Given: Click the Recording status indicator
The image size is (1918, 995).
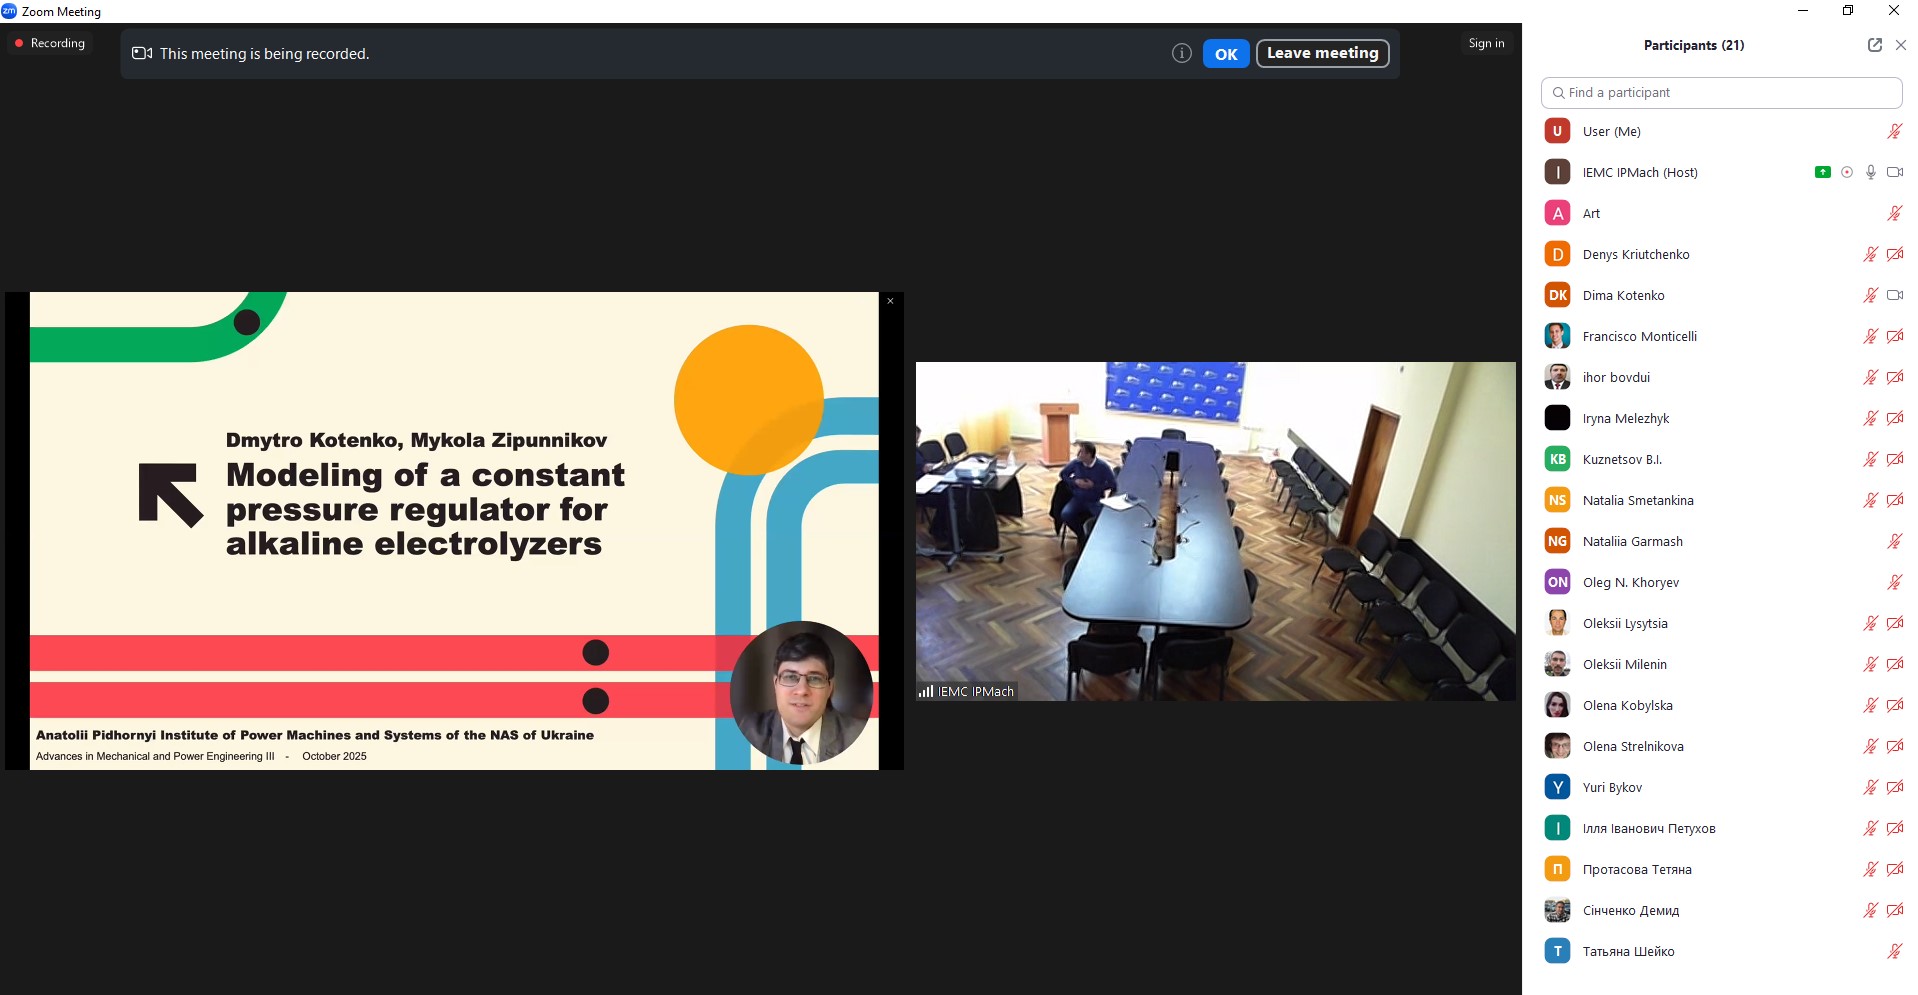Looking at the screenshot, I should 50,43.
